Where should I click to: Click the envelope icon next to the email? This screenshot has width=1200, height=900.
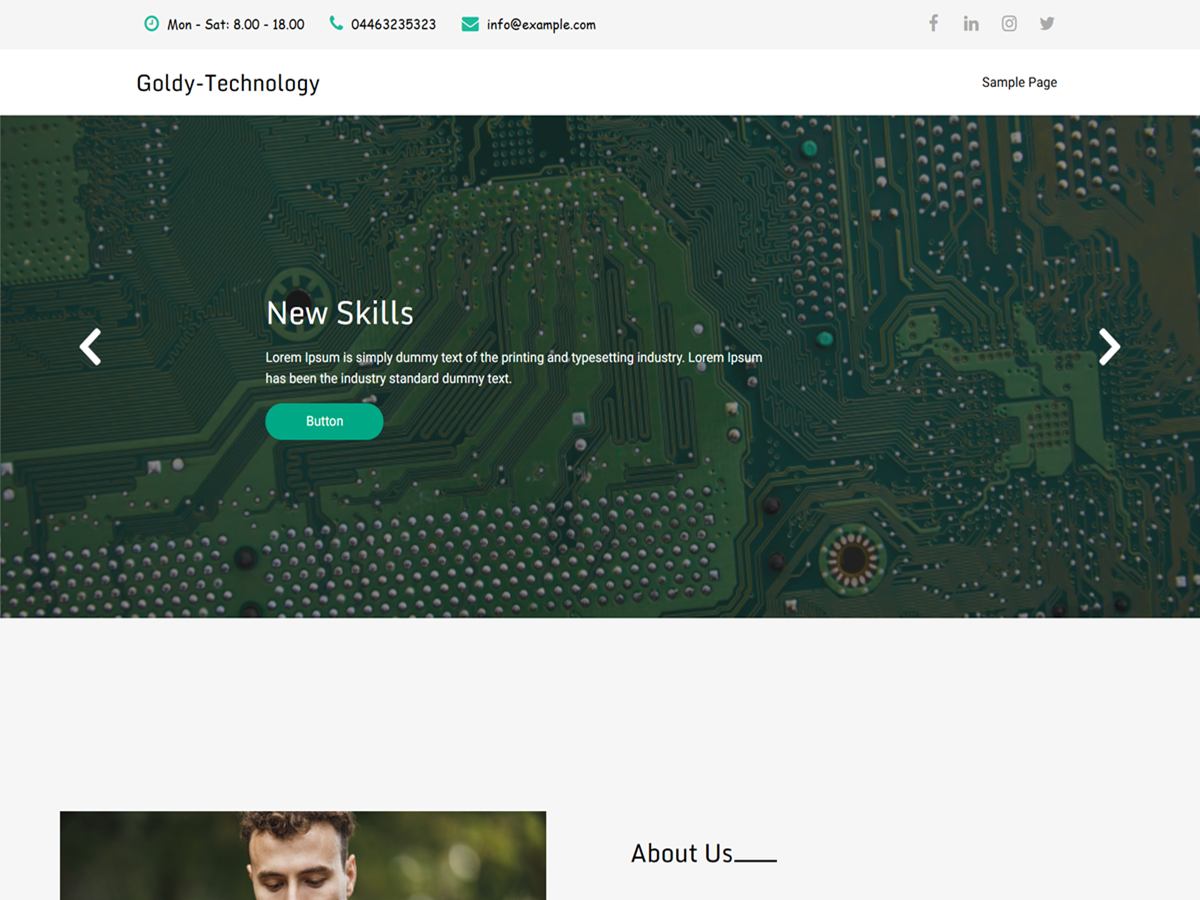[x=470, y=23]
